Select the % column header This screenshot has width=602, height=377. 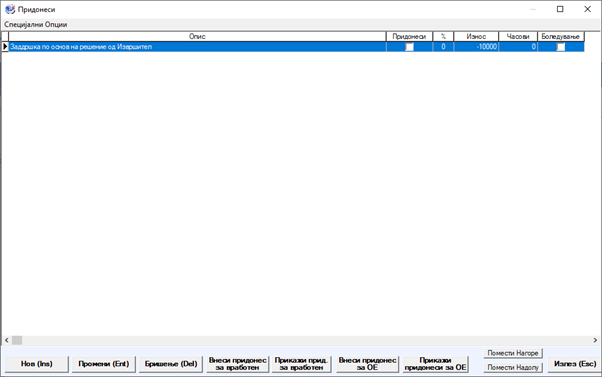443,36
